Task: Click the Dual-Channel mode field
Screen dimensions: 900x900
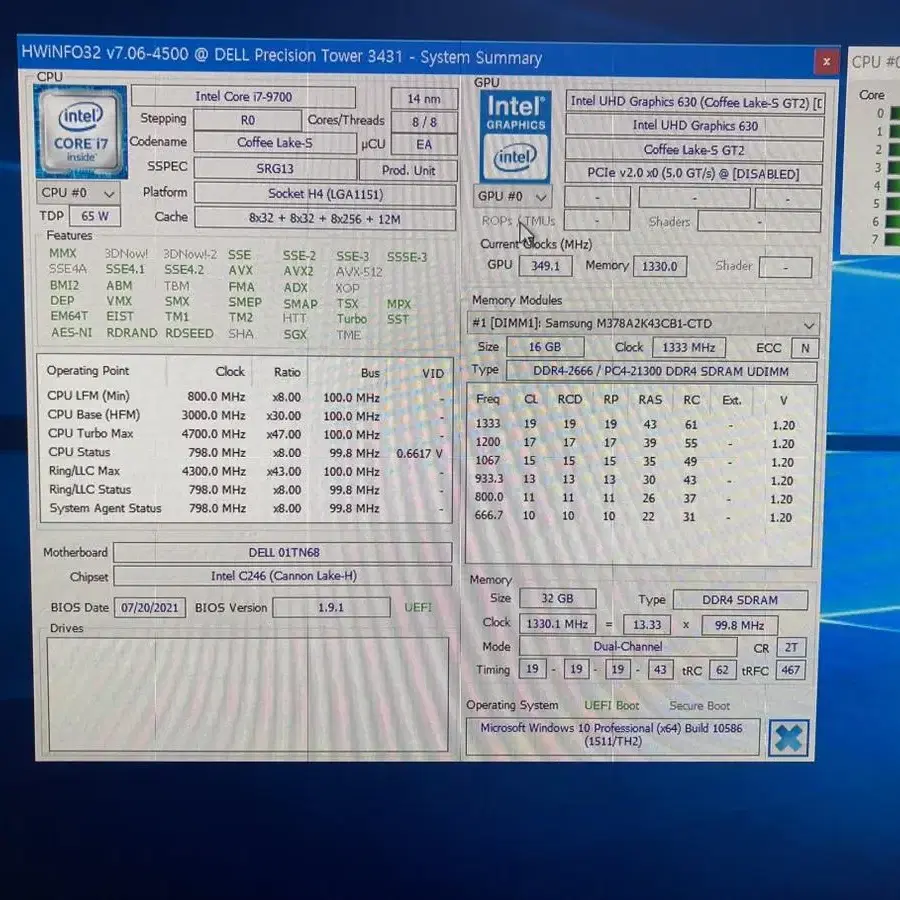Action: pyautogui.click(x=628, y=646)
